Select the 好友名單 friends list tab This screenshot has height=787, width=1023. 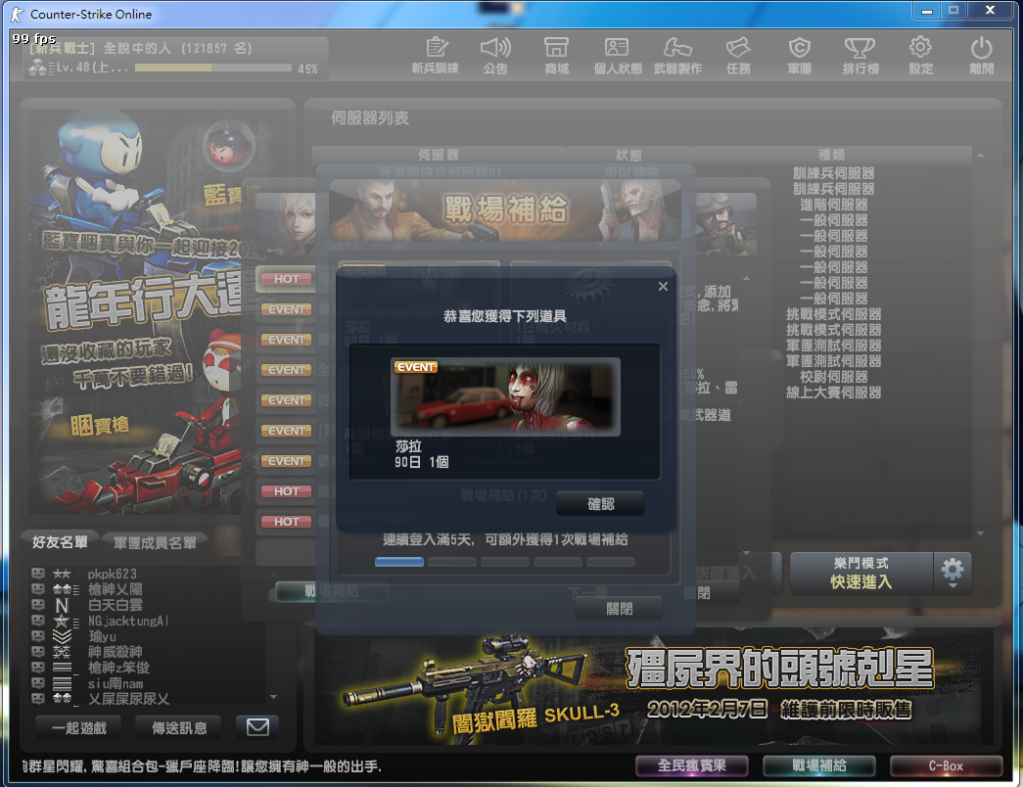(60, 542)
